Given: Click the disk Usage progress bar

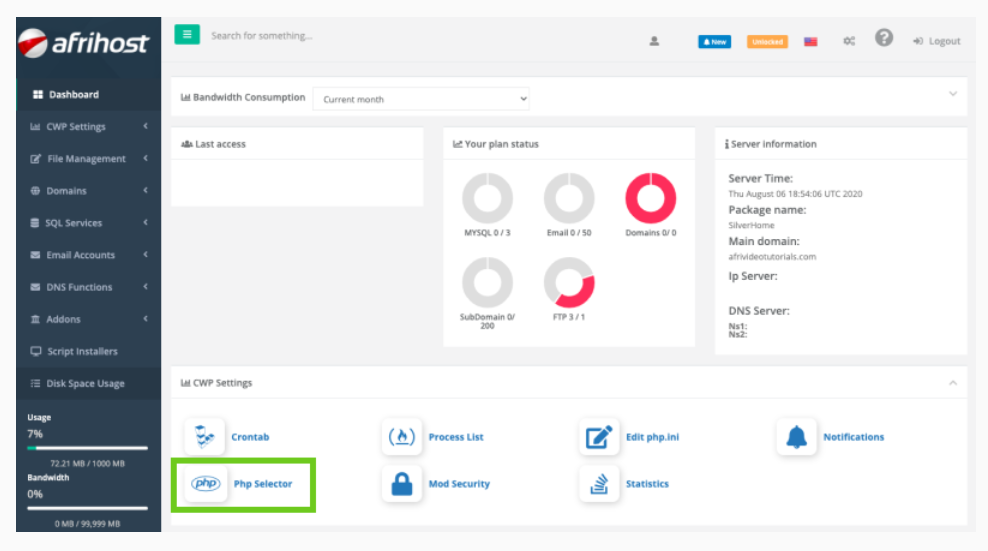Looking at the screenshot, I should click(x=87, y=448).
